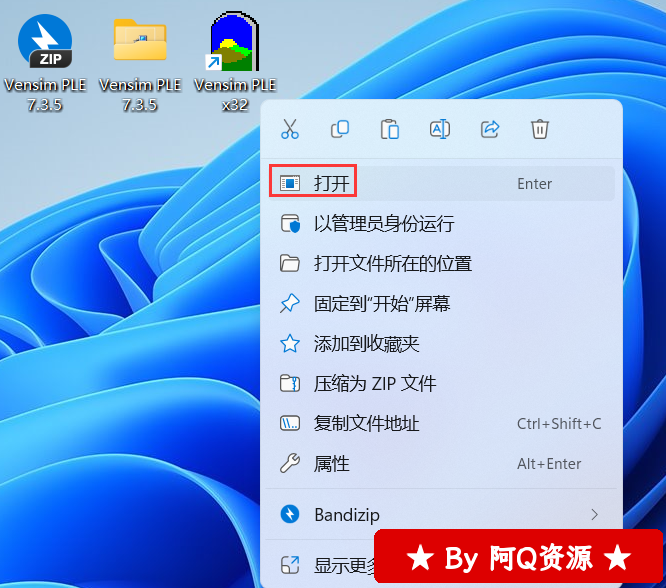Select the Vensim PLE x32 shortcut icon
The image size is (666, 588).
coord(234,42)
